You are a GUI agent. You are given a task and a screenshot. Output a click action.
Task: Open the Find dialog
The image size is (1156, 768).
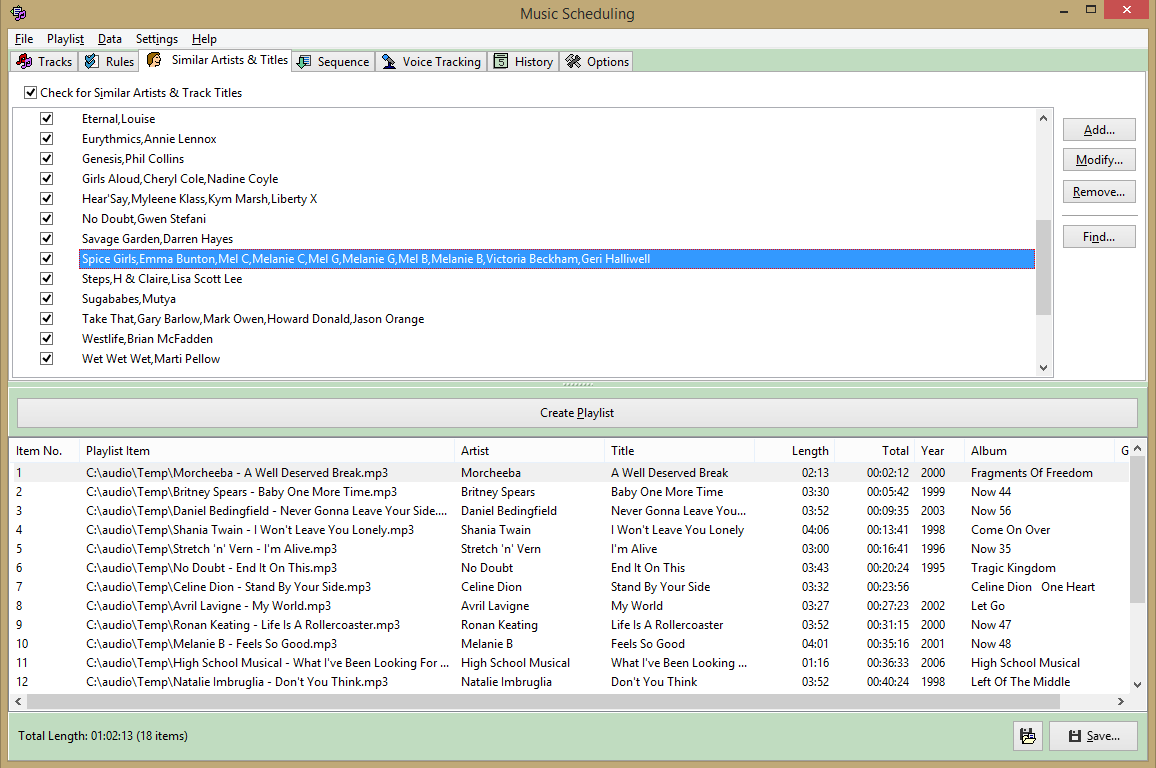point(1098,236)
